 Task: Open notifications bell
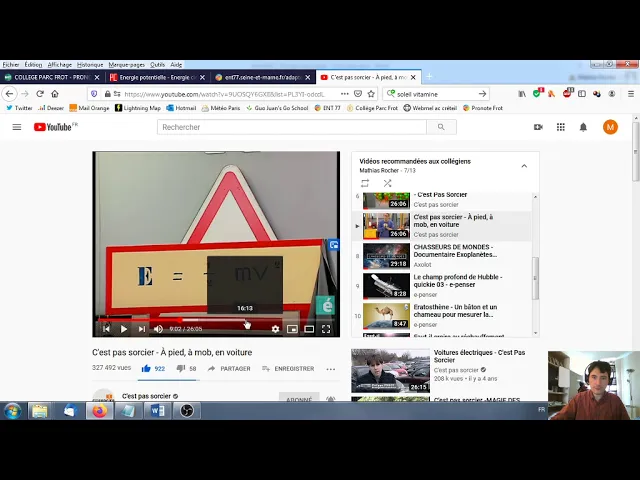[x=583, y=127]
